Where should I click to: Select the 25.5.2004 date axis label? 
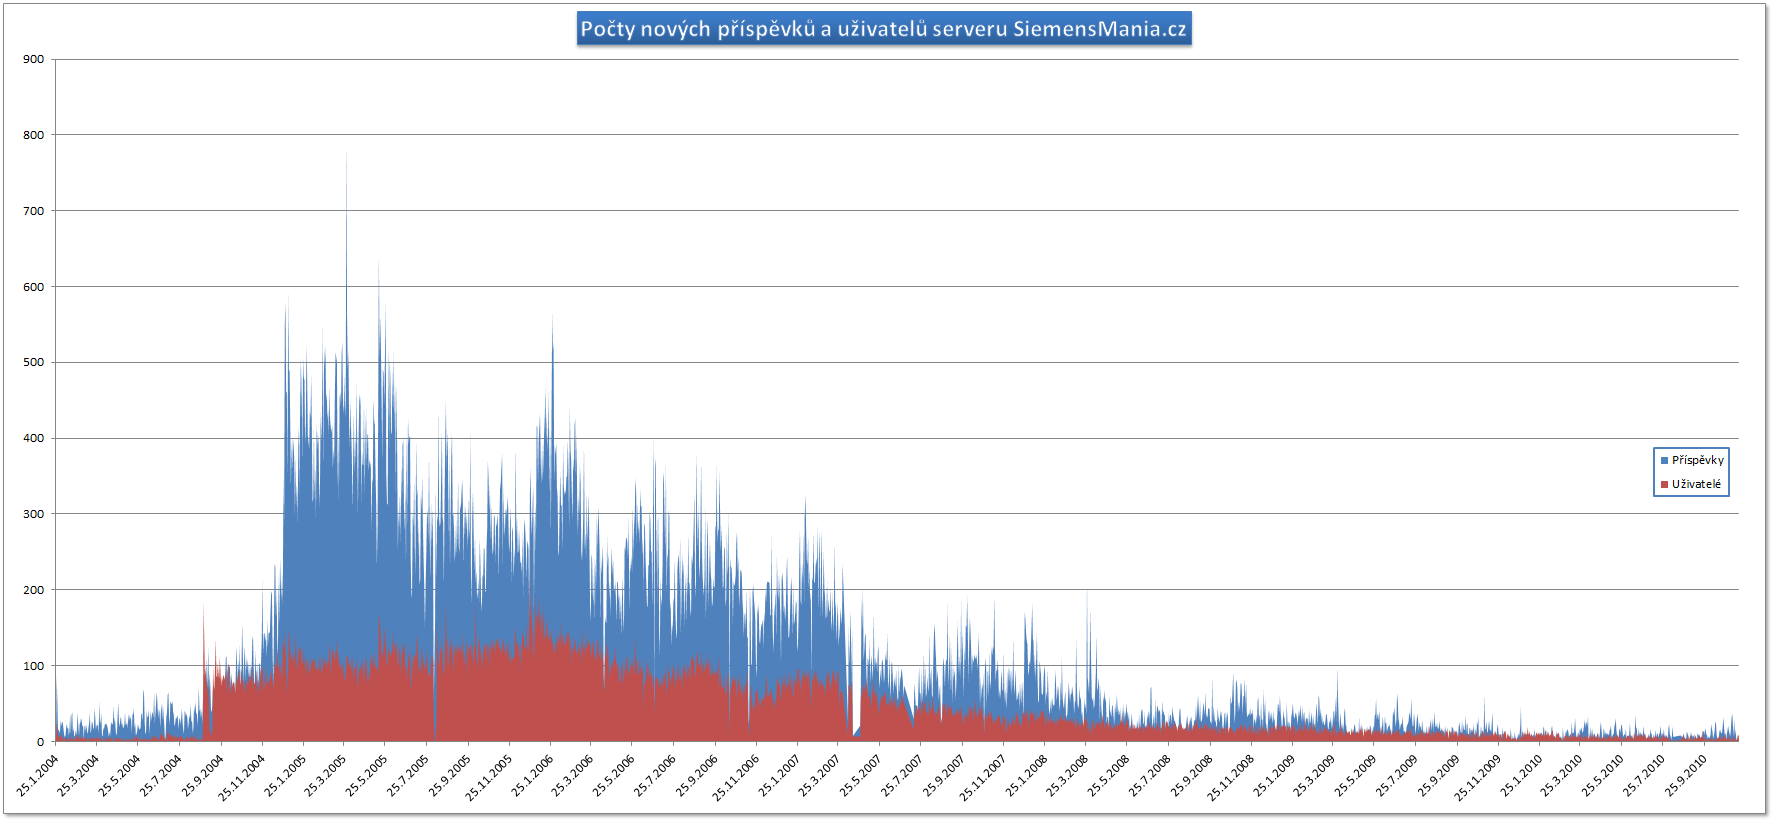(x=119, y=776)
